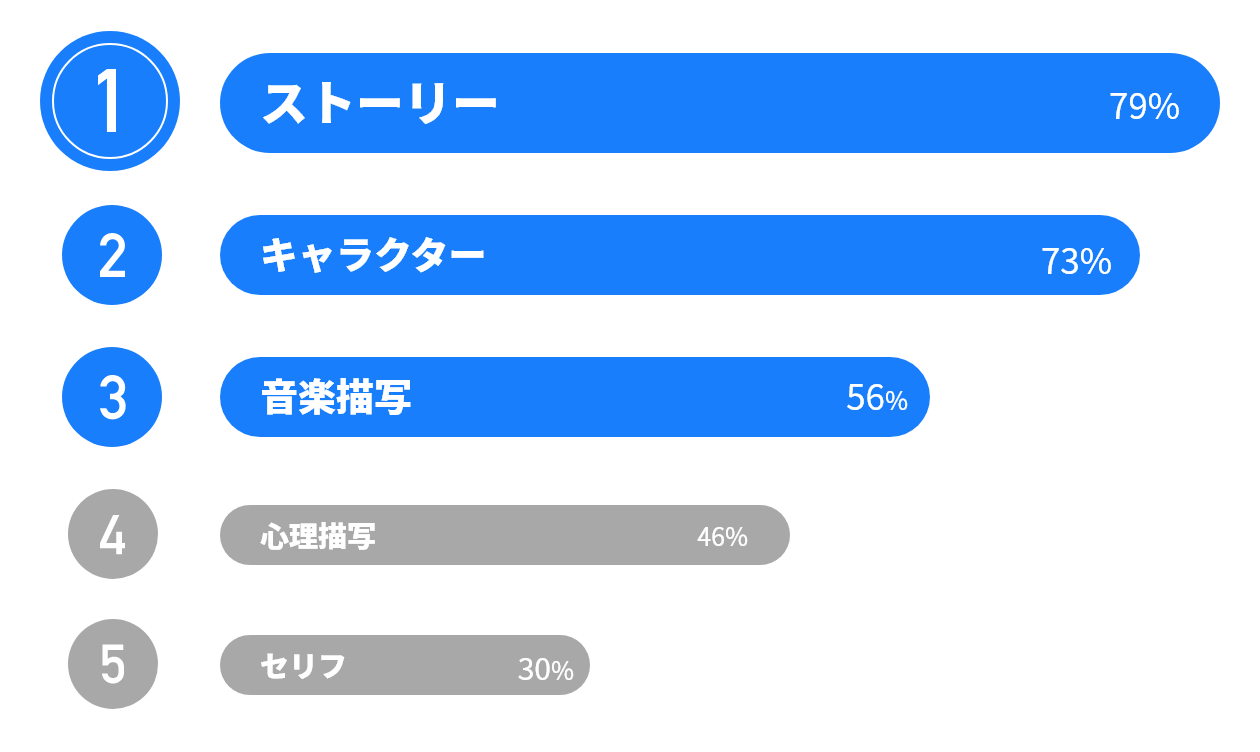The height and width of the screenshot is (752, 1260).
Task: Click the gray rank 4 circle
Action: click(x=113, y=534)
